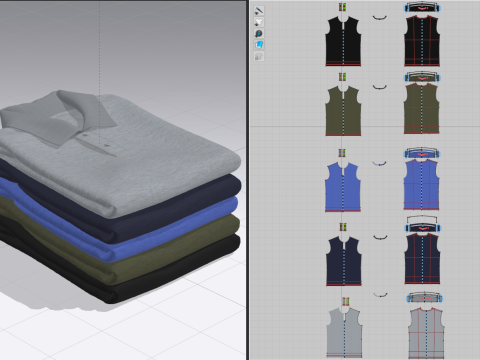Viewport: 480px width, 360px height.
Task: Select the black back bodice pattern with red lines
Action: pos(422,41)
